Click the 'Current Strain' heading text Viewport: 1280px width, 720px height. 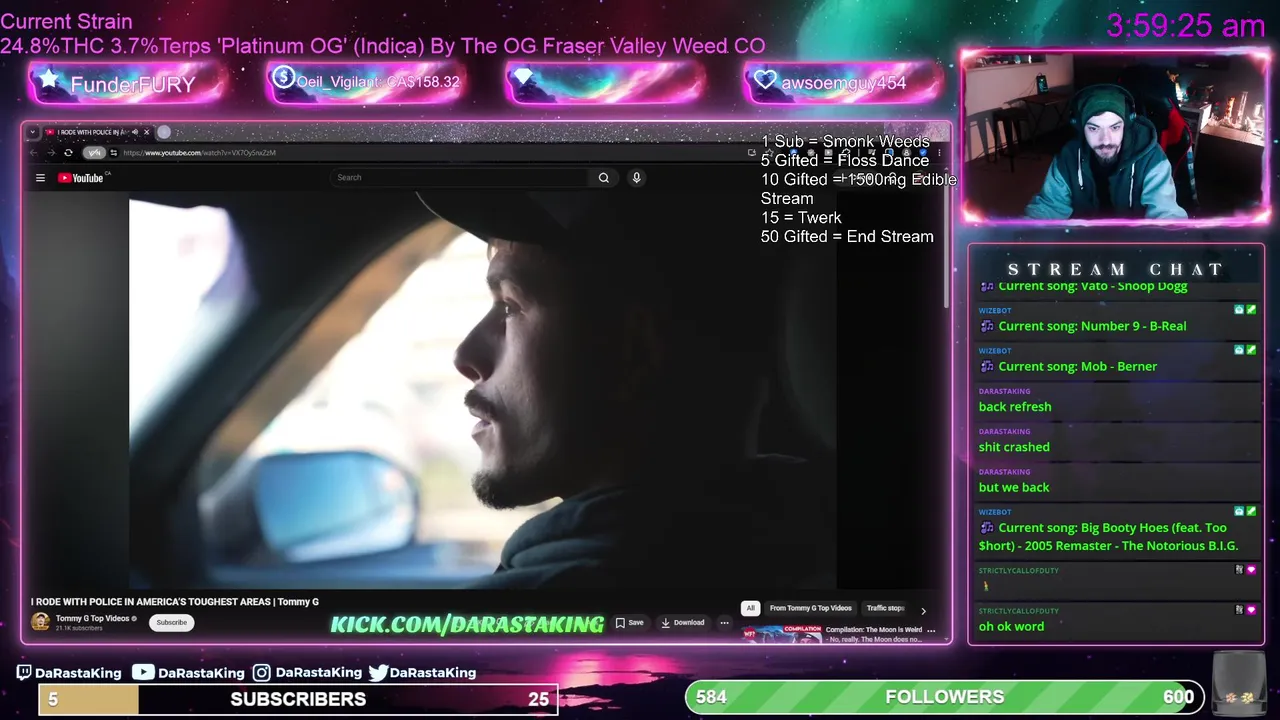[66, 21]
